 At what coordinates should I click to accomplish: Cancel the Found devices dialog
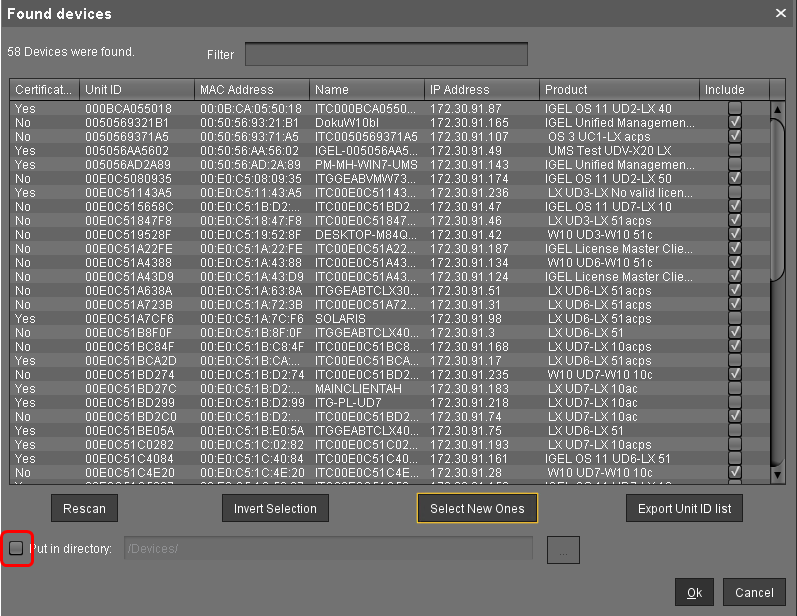pos(754,592)
